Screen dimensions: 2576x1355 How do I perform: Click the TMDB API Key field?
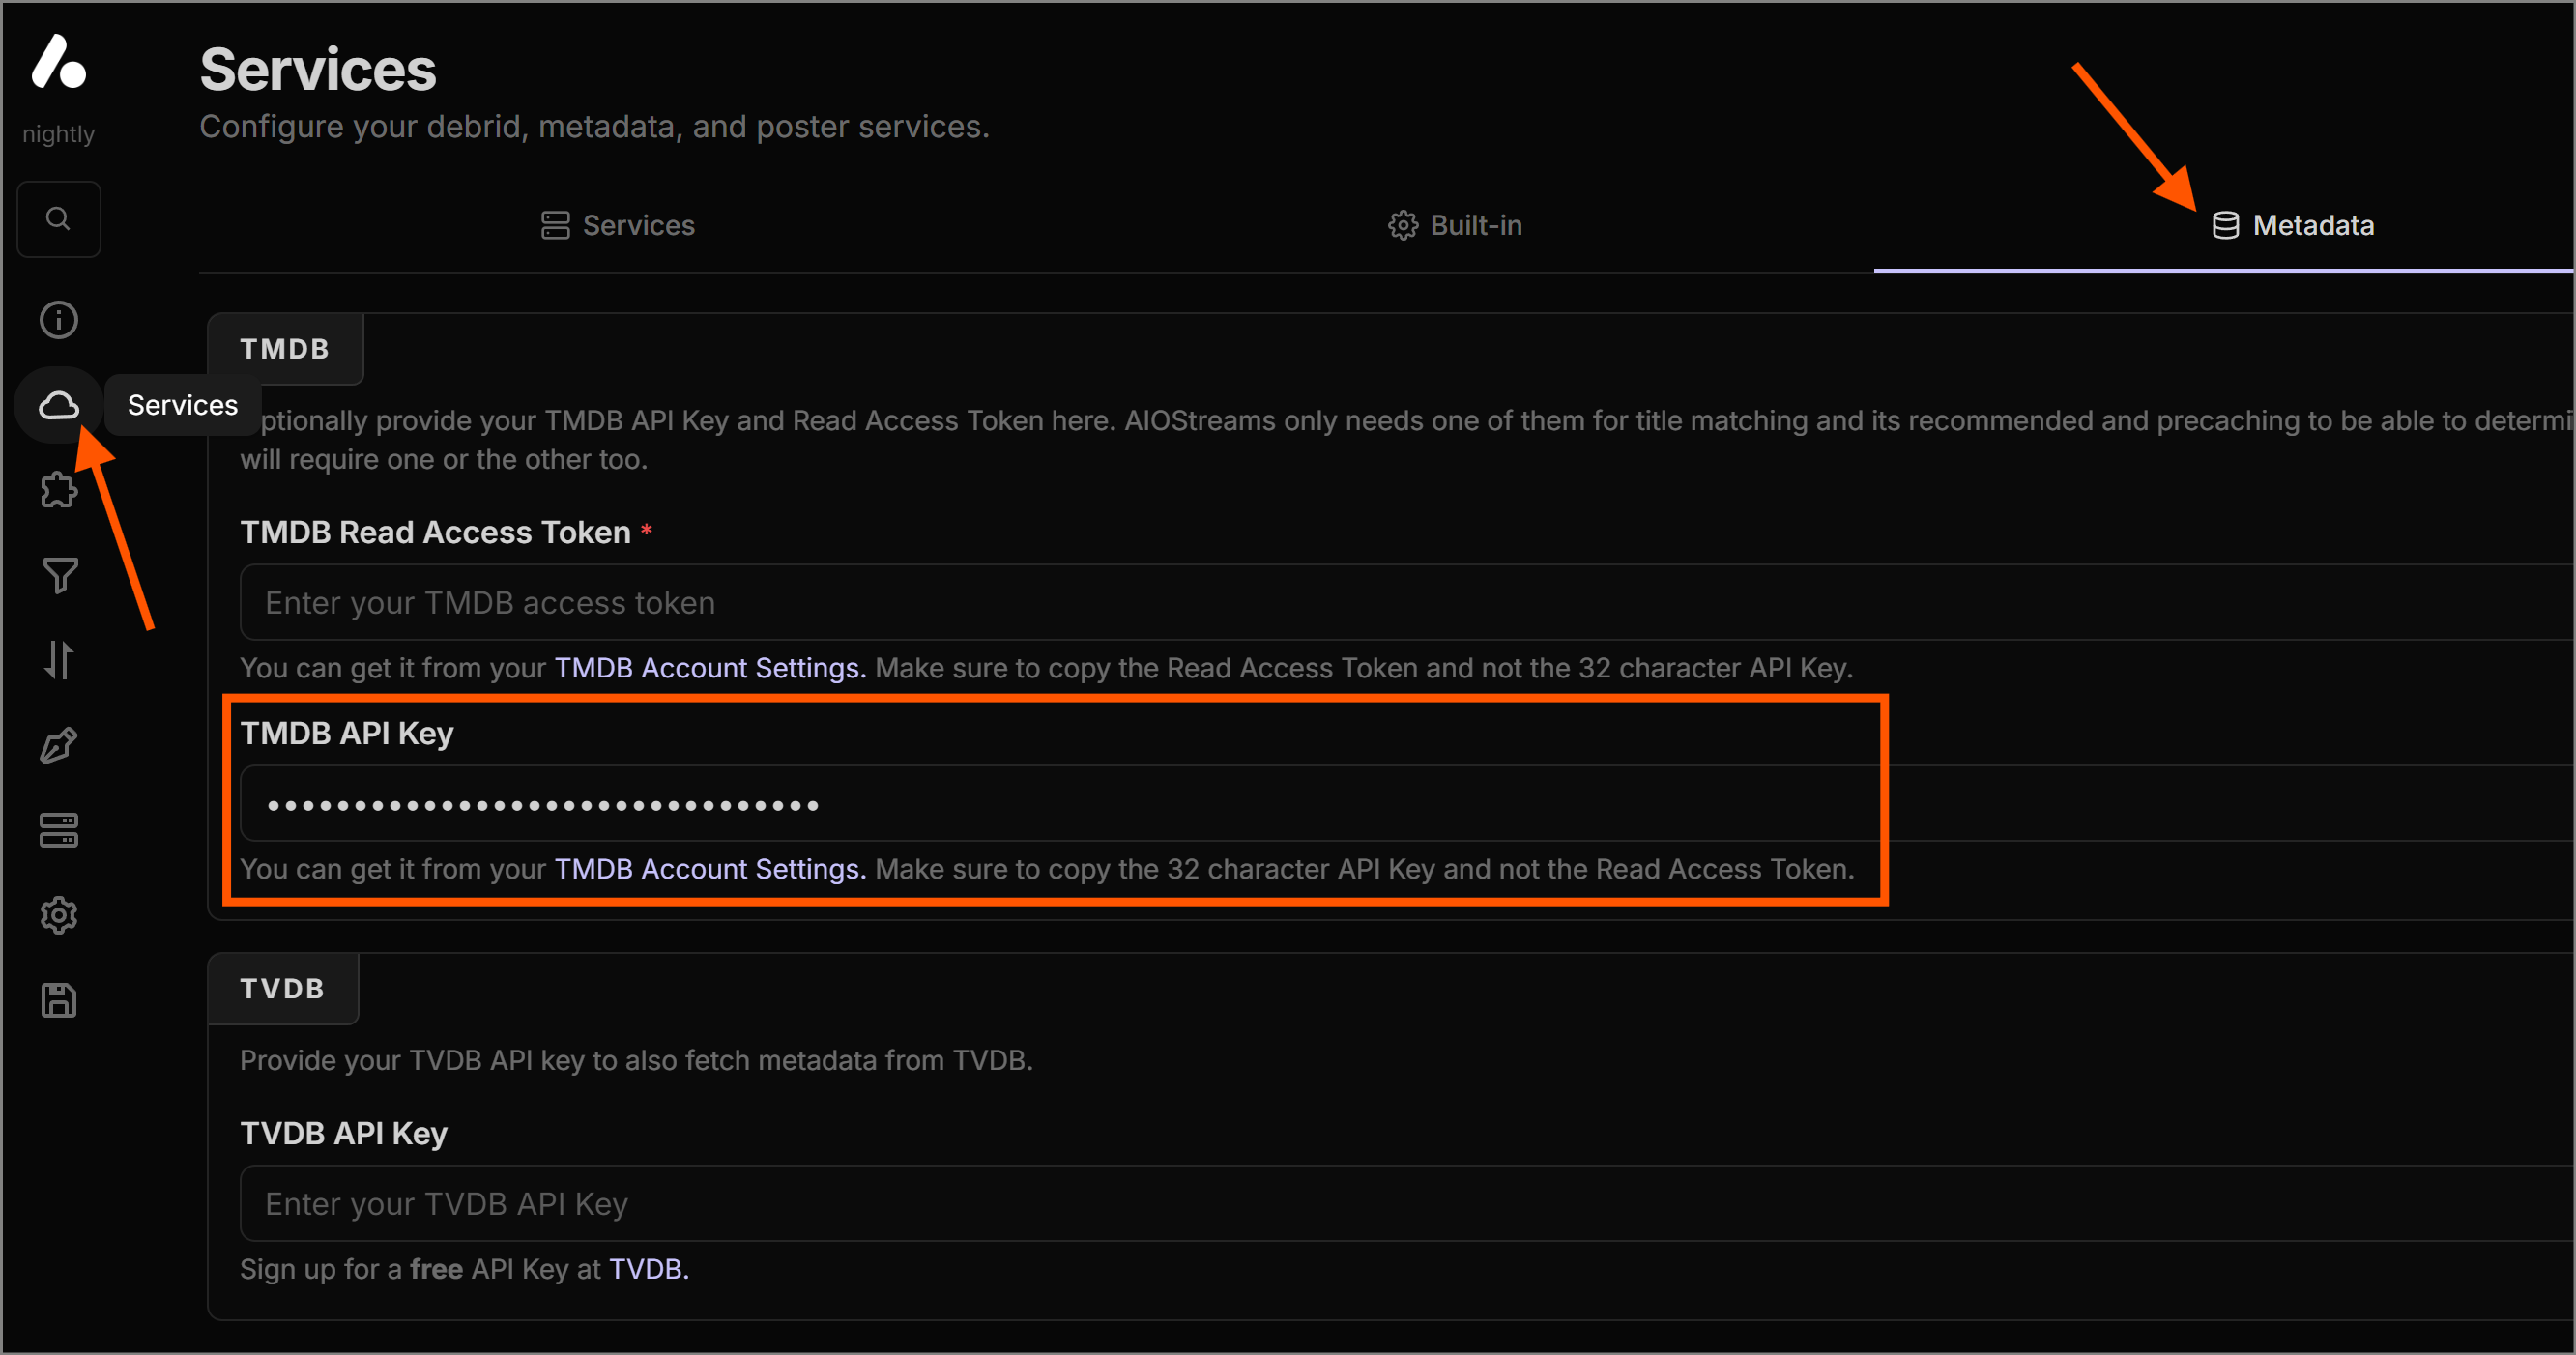tap(1406, 804)
